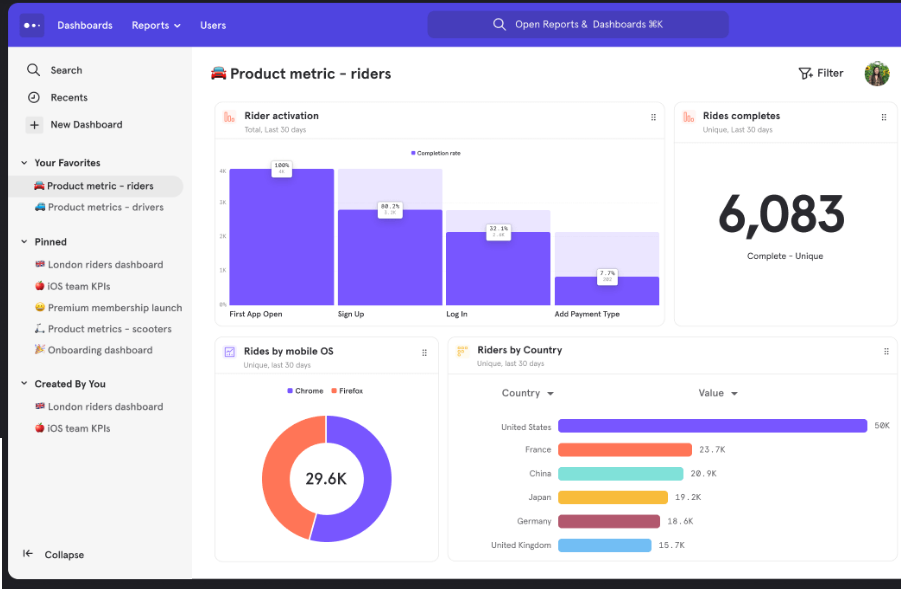Click the Filter button

[x=821, y=74]
